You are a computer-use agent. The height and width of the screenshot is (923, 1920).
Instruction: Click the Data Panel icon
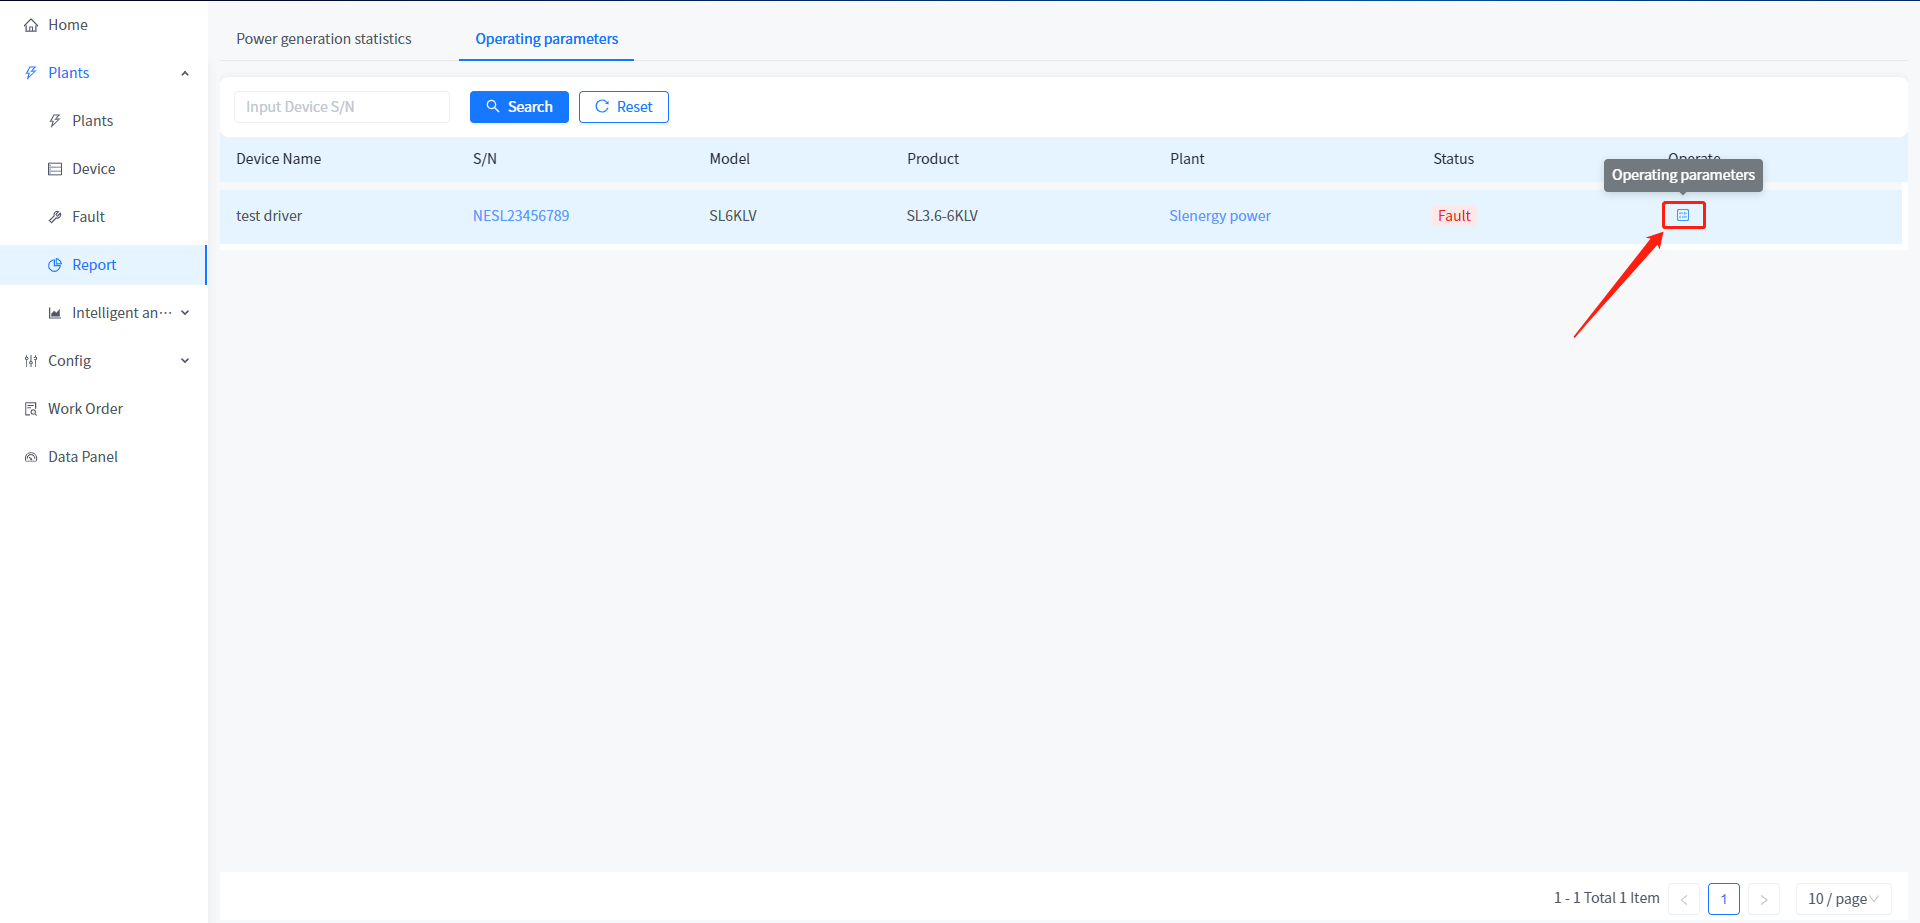[31, 457]
